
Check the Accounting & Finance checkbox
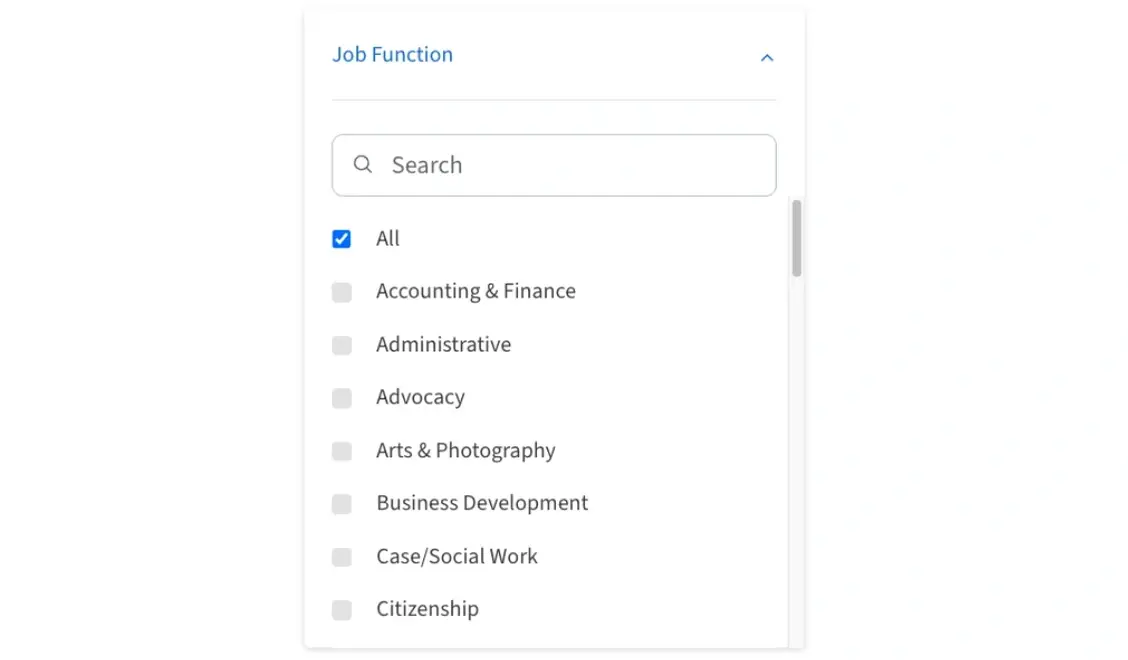pos(342,292)
